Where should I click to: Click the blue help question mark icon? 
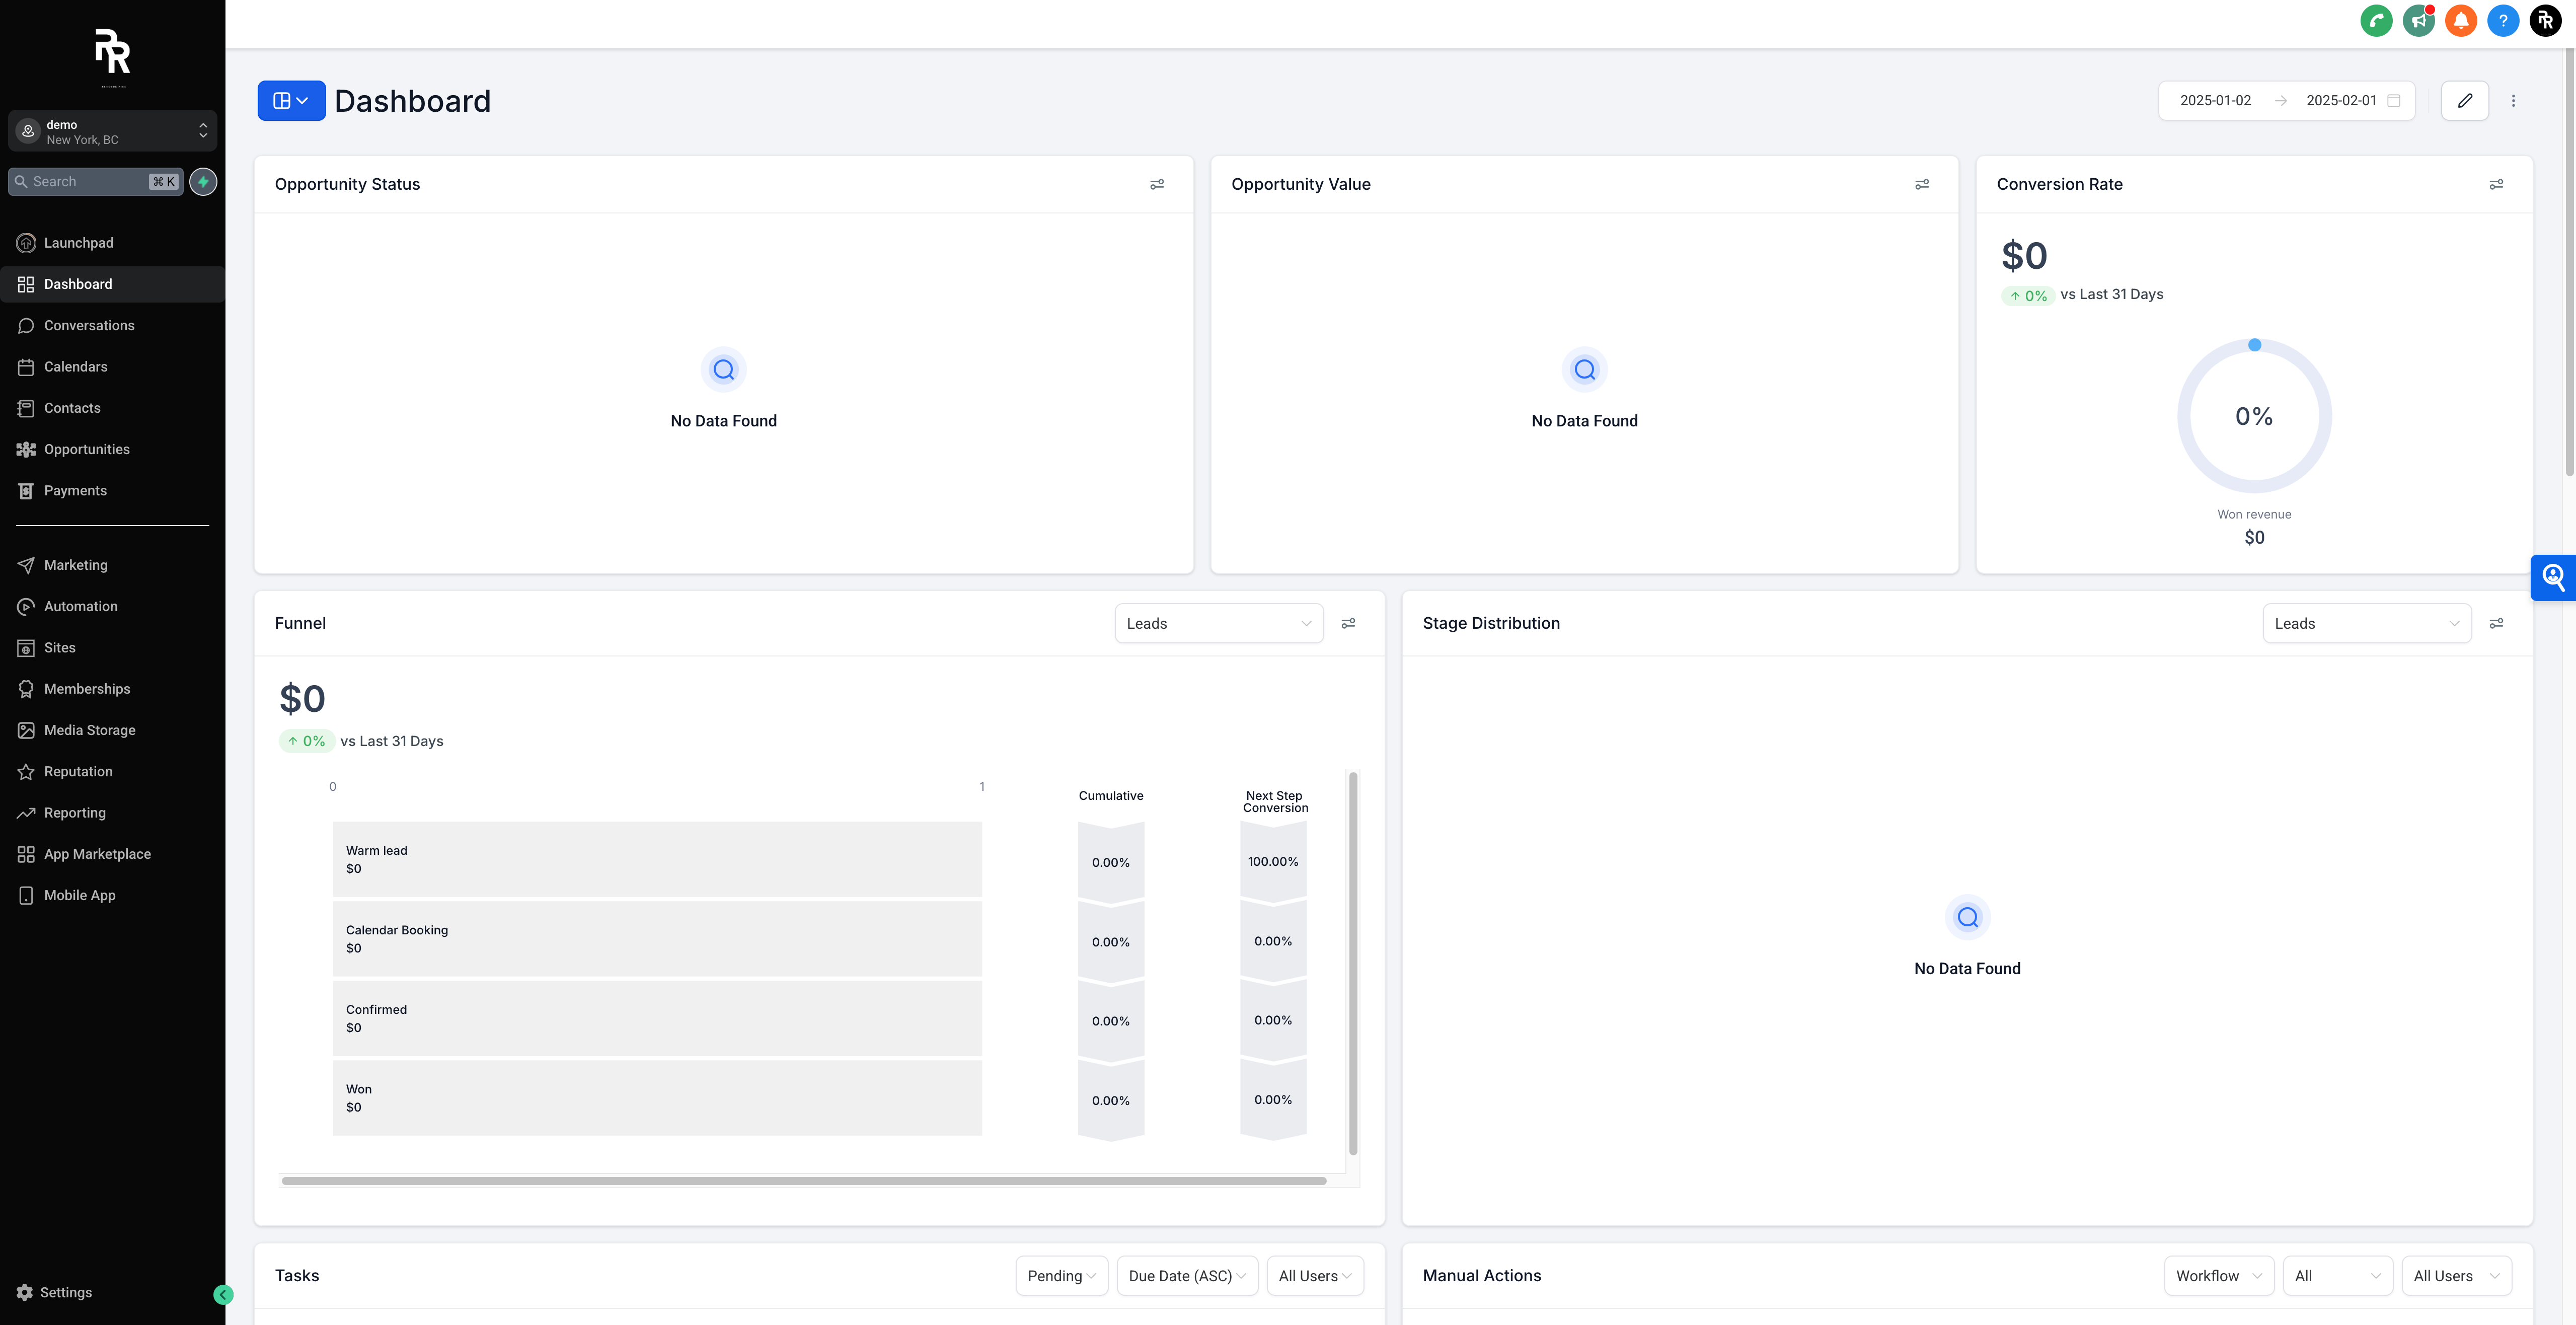(2502, 20)
